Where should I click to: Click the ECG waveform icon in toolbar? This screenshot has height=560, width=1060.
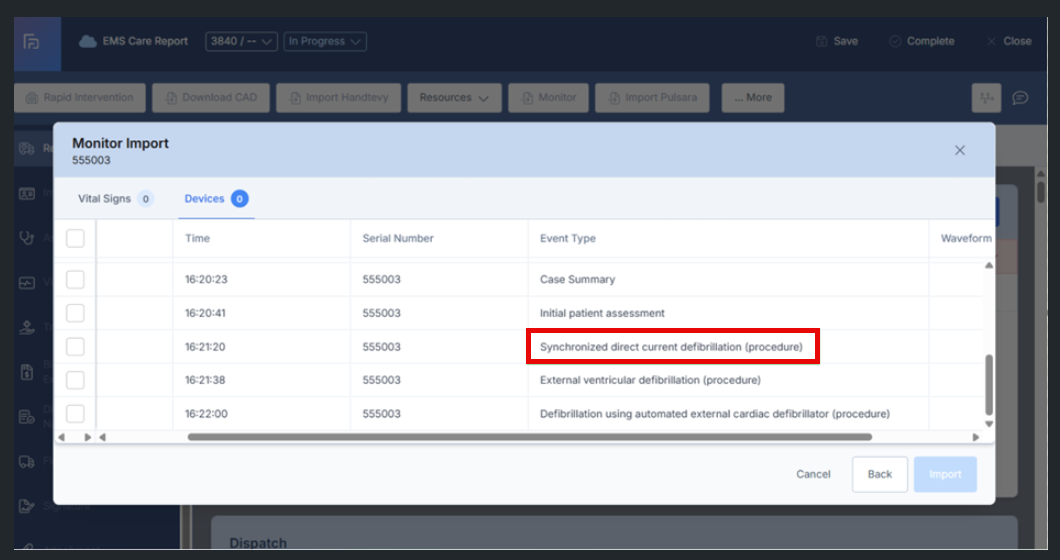tap(986, 98)
